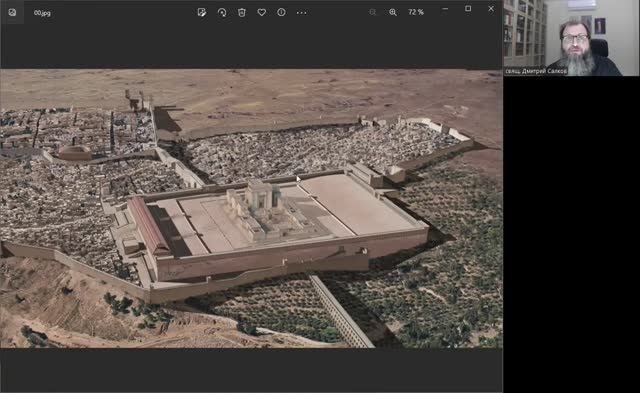The height and width of the screenshot is (393, 640).
Task: Rotate the image with rotate icon
Action: (222, 12)
